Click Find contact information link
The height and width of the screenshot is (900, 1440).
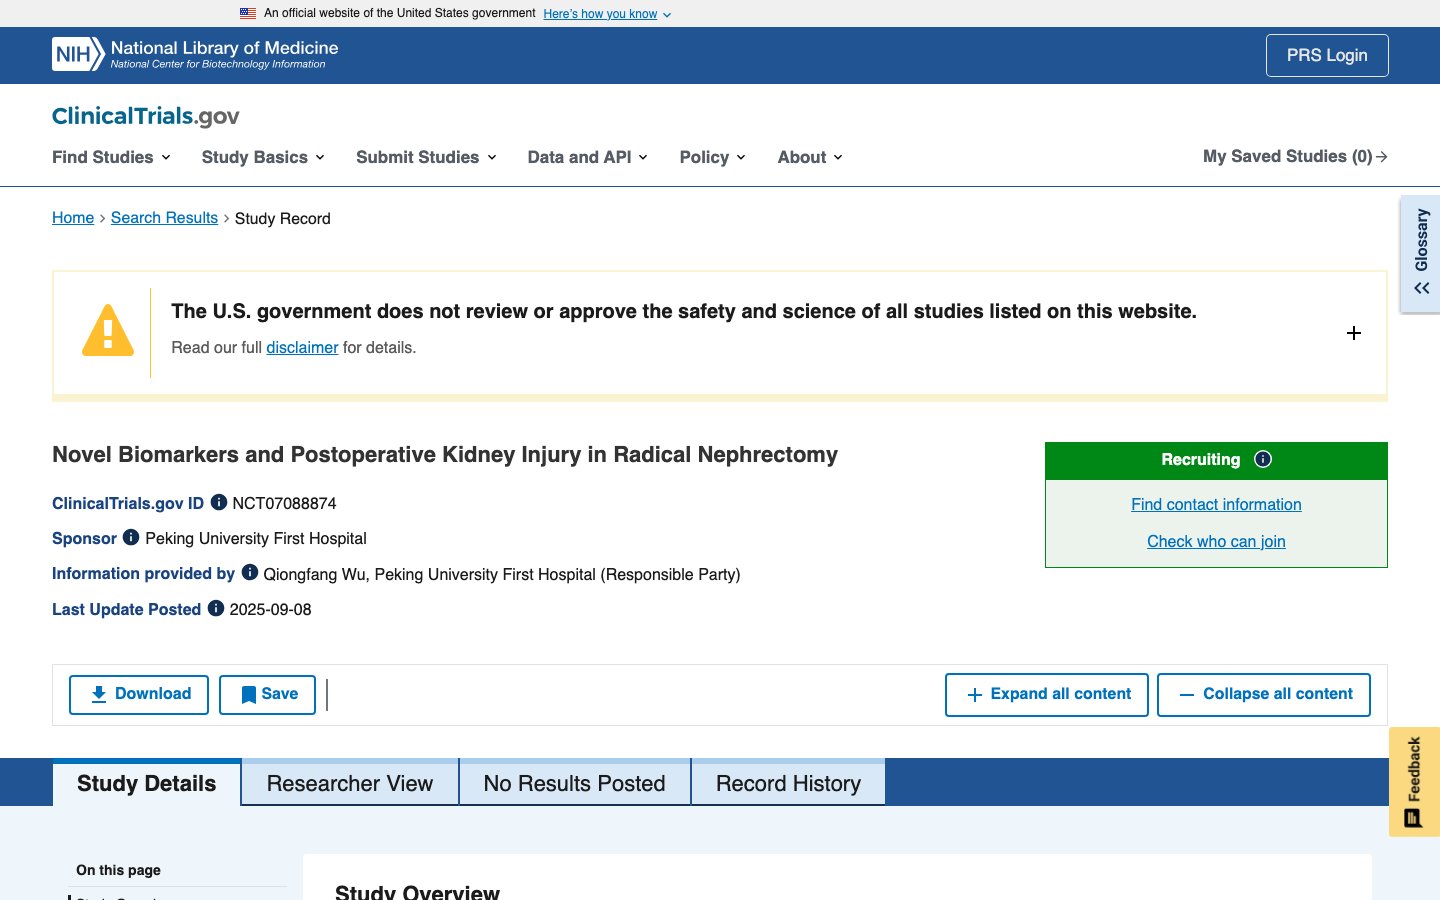pos(1216,504)
